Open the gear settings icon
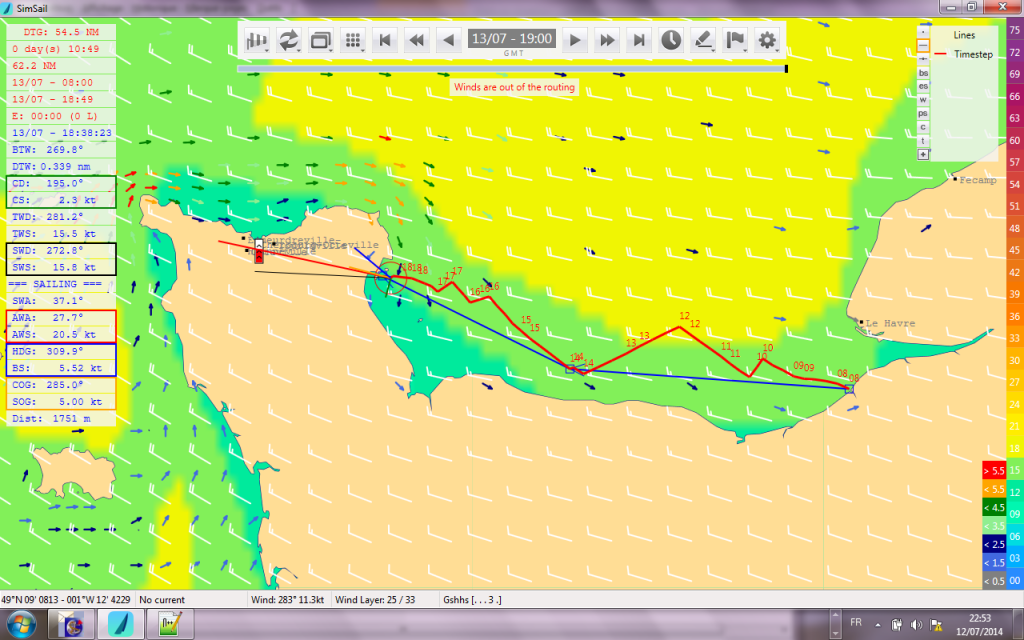The image size is (1024, 640). pyautogui.click(x=767, y=40)
